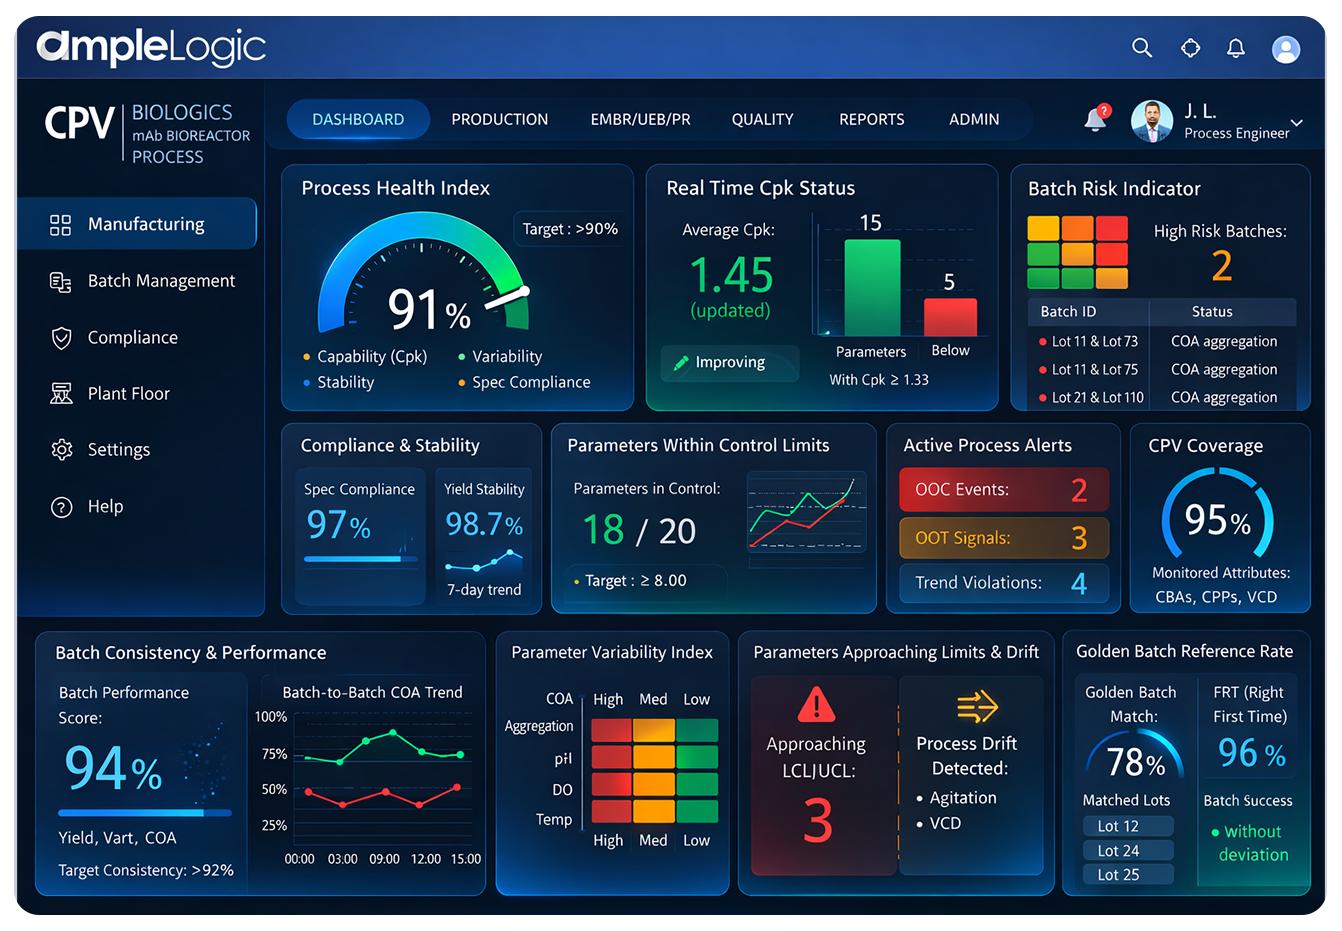
Task: Click the warning triangle in Parameters Approaching Limits
Action: tap(816, 706)
